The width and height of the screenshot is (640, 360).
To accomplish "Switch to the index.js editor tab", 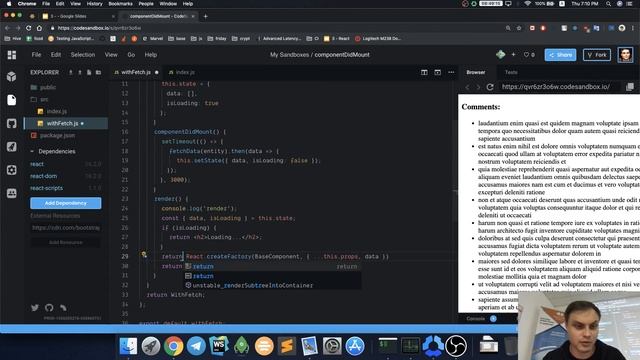I will [181, 72].
